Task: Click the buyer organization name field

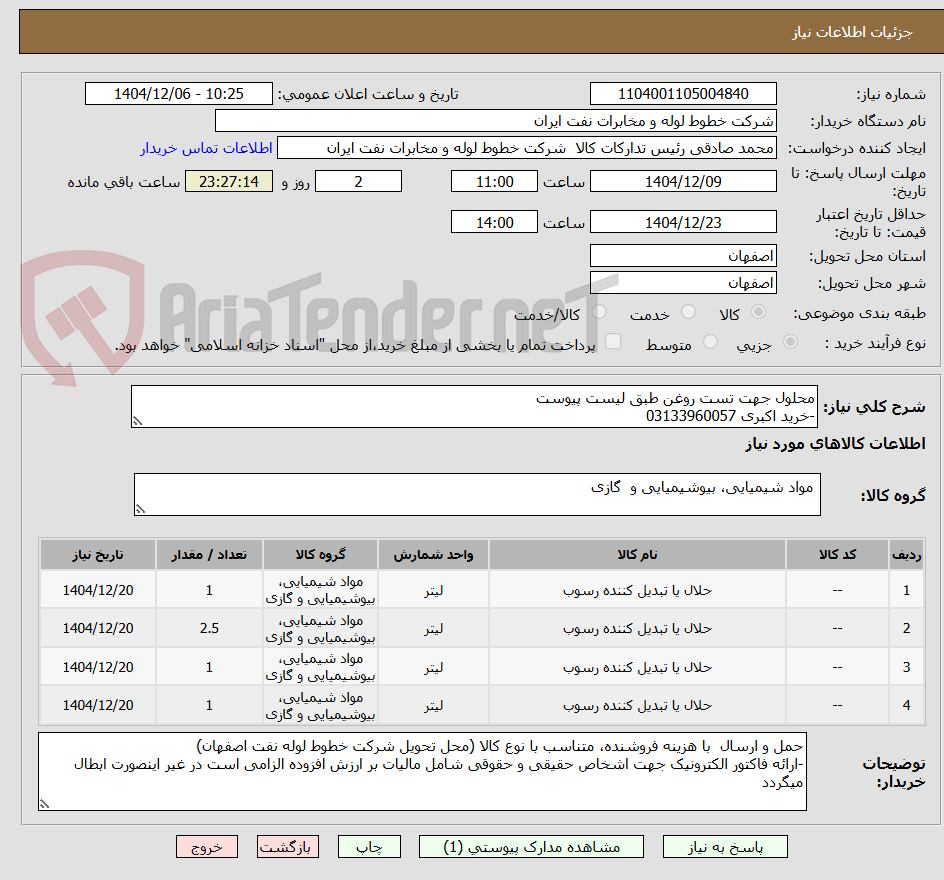Action: click(495, 121)
